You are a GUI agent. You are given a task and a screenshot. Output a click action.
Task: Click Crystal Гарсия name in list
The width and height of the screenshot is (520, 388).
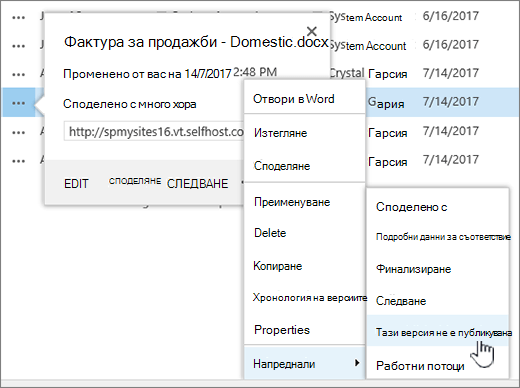pyautogui.click(x=369, y=73)
